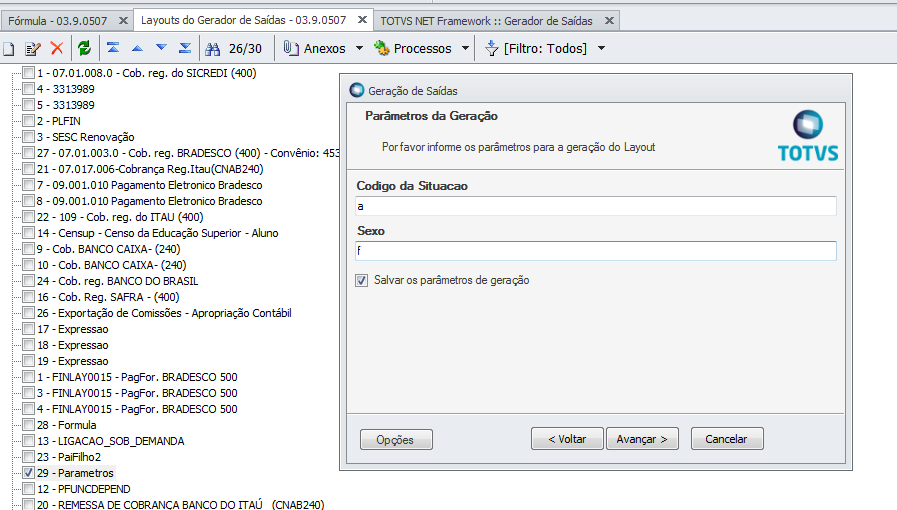Close the TOTVS NET Framework tab
This screenshot has height=510, width=897.
[609, 21]
